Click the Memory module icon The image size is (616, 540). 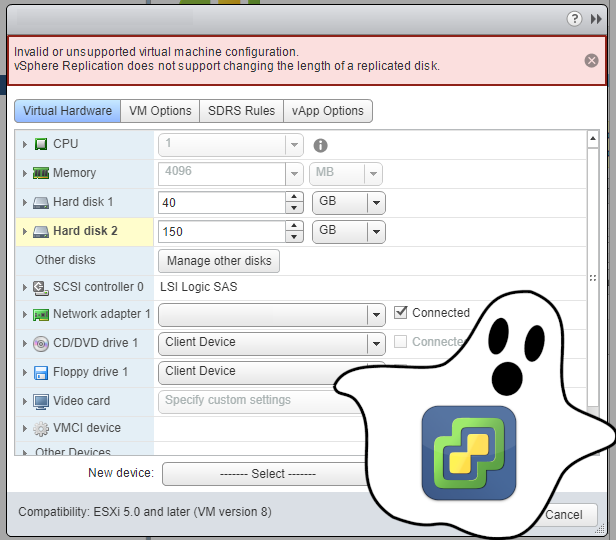click(x=41, y=173)
